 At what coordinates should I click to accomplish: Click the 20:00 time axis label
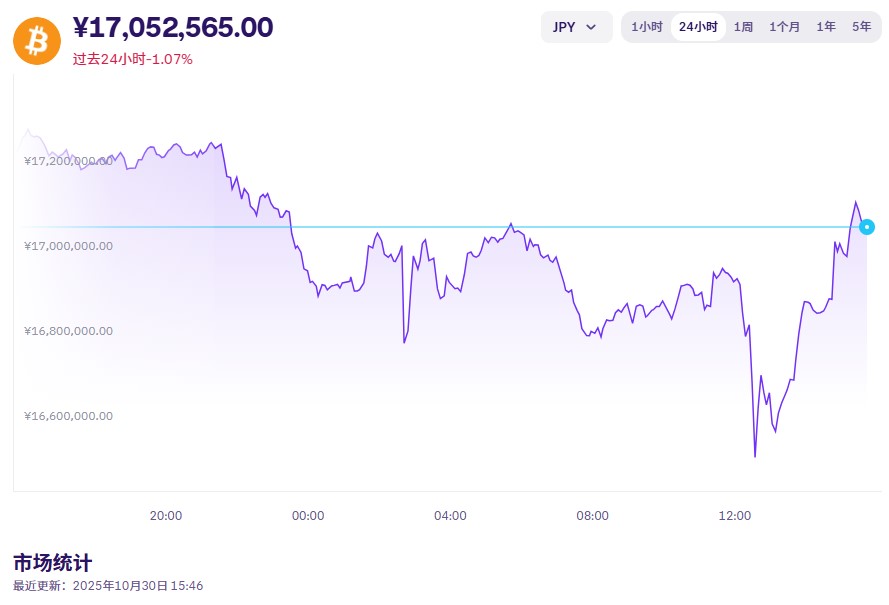click(166, 516)
